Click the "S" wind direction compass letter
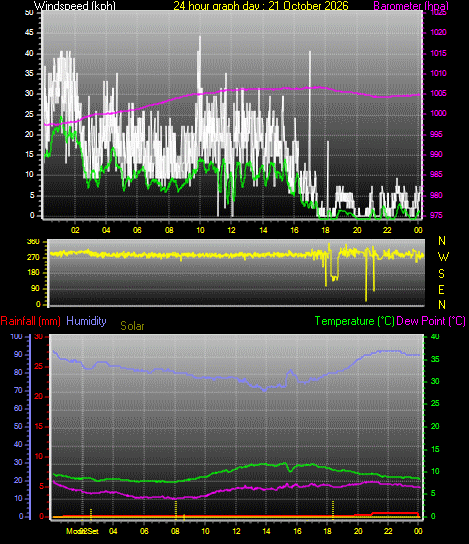 point(441,274)
